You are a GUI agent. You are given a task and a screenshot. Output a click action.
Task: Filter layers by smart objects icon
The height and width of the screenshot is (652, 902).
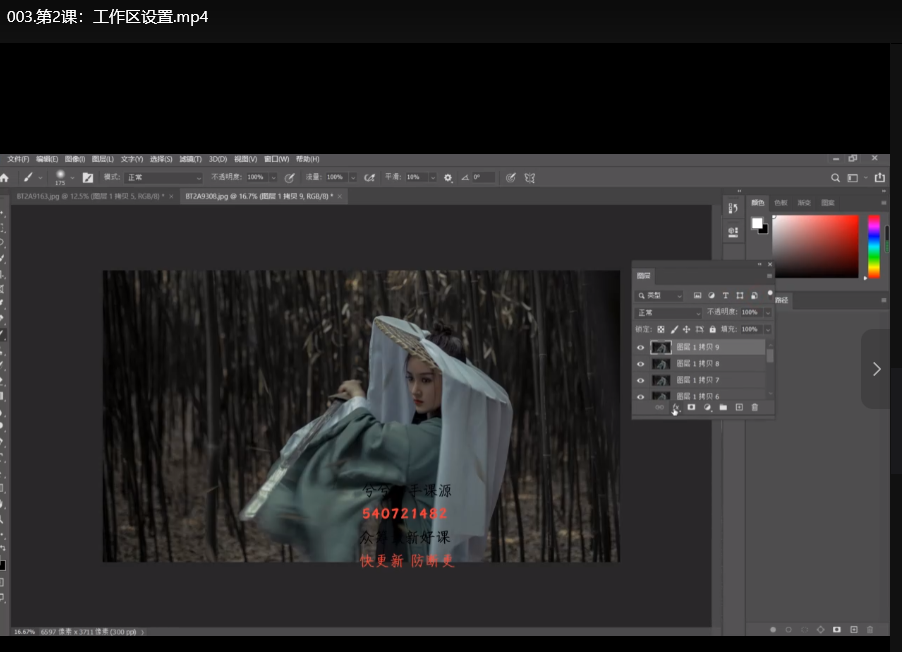(754, 296)
